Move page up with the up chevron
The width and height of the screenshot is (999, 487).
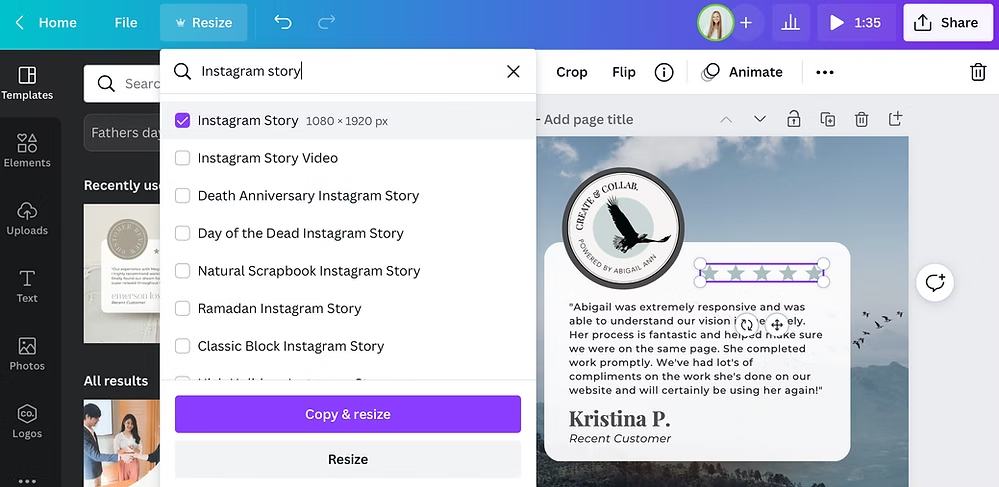(726, 119)
